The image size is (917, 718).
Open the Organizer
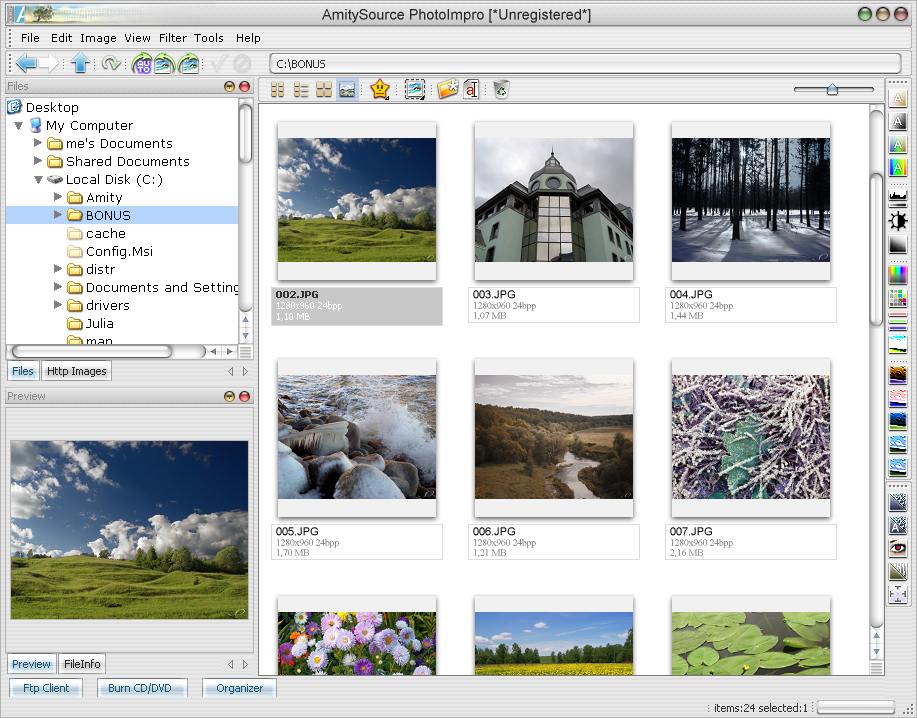240,688
